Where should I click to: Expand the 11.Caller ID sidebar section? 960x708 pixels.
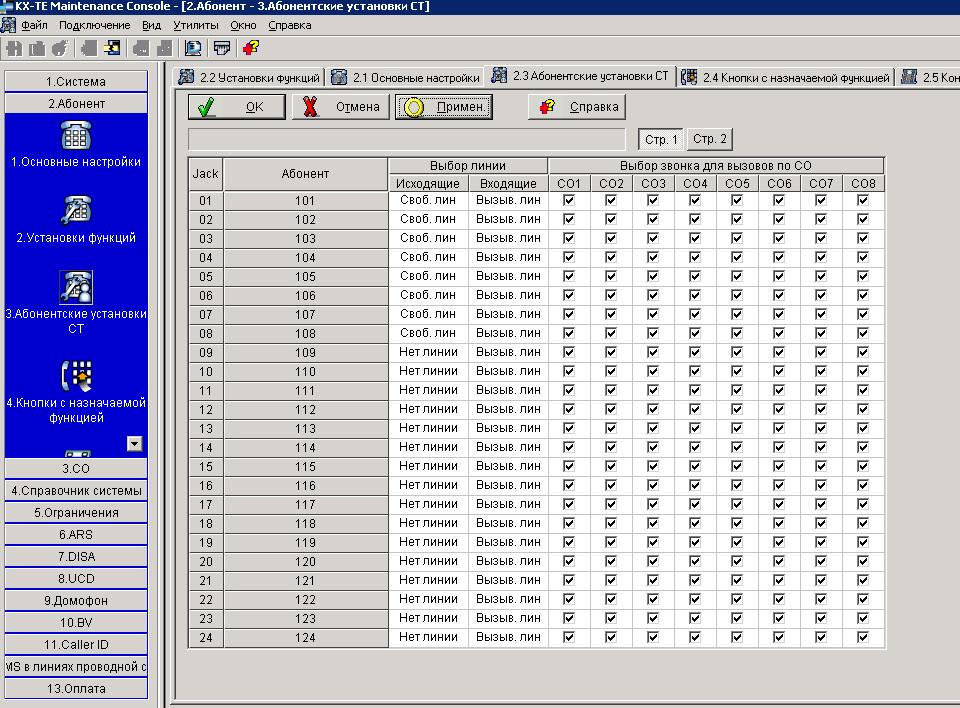[x=76, y=645]
